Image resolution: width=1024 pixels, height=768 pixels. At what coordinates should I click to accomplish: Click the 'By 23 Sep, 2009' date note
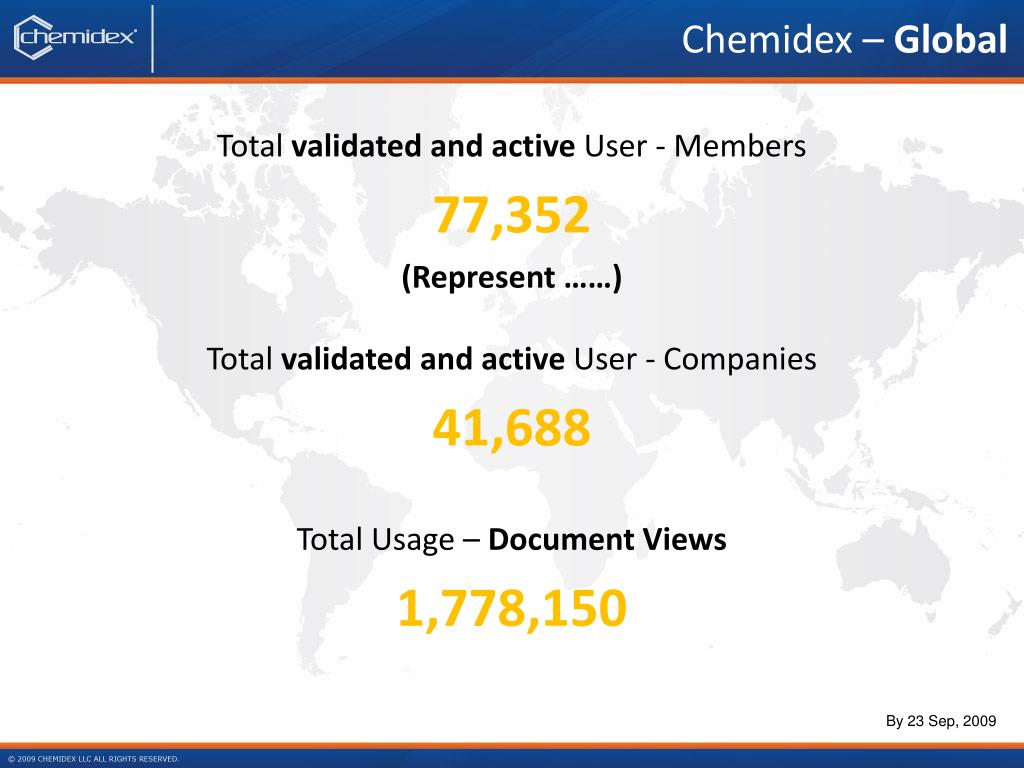[940, 721]
